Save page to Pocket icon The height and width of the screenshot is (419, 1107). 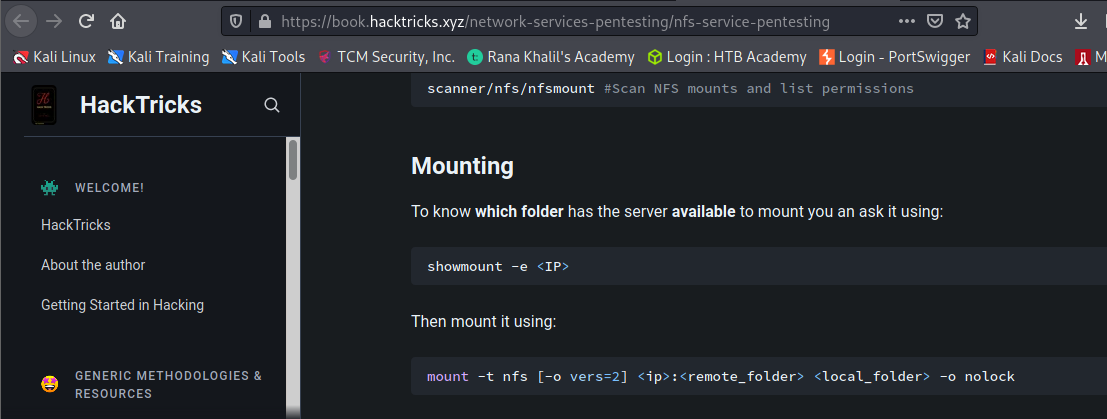click(935, 21)
